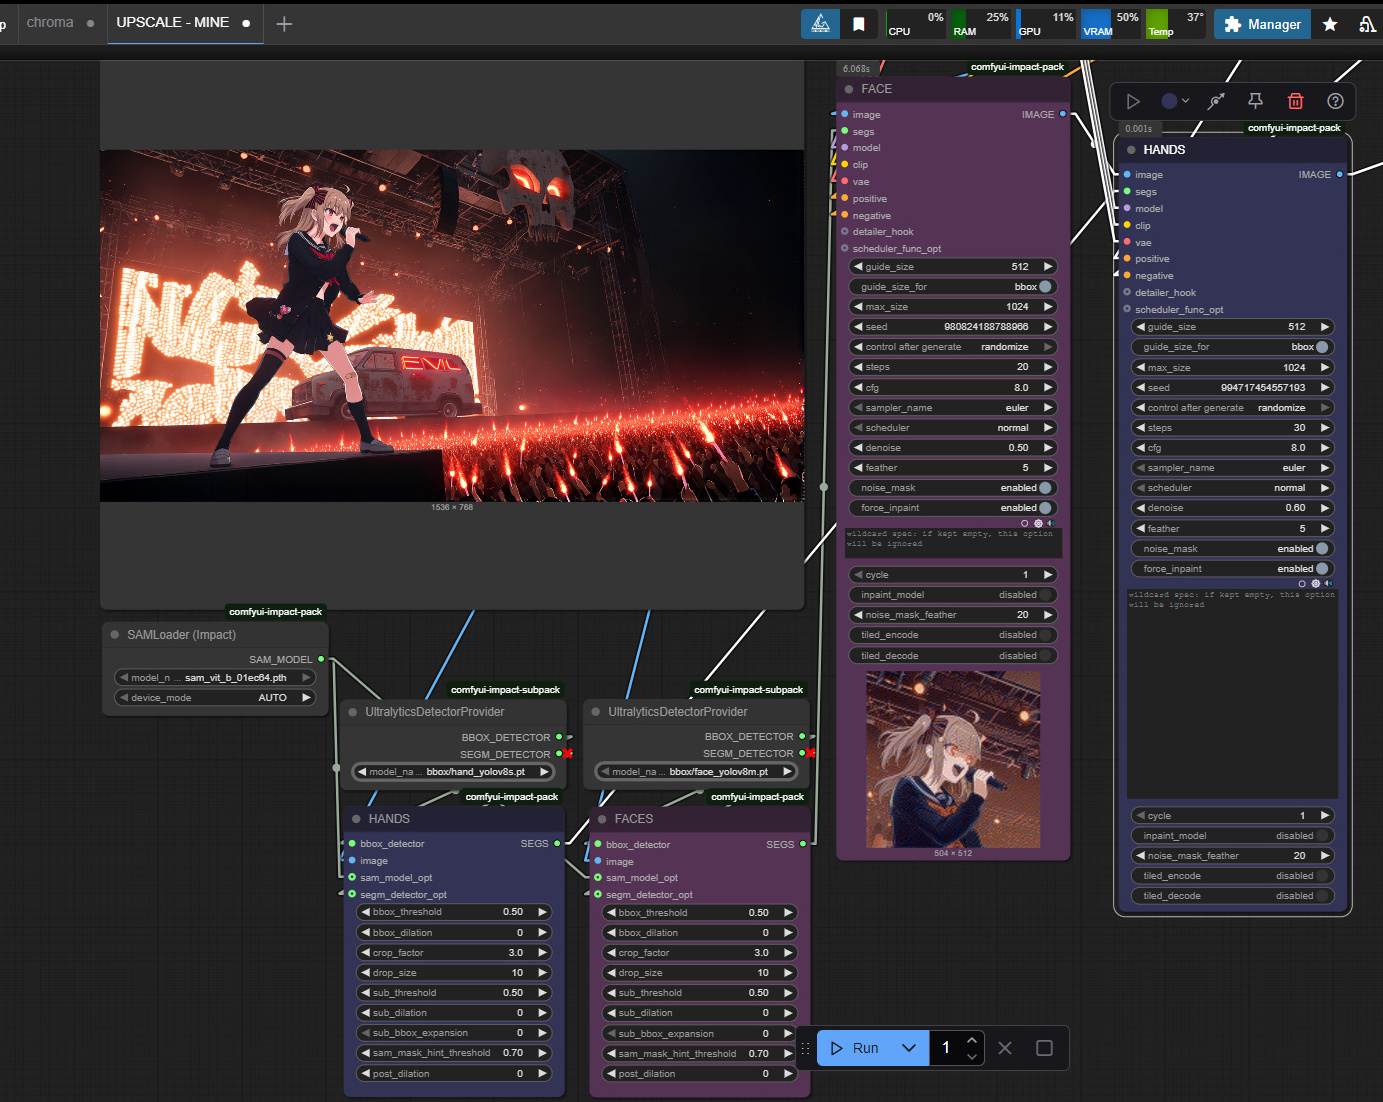Viewport: 1383px width, 1102px height.
Task: Open the color dropdown in the selection toolbar
Action: pyautogui.click(x=1174, y=101)
